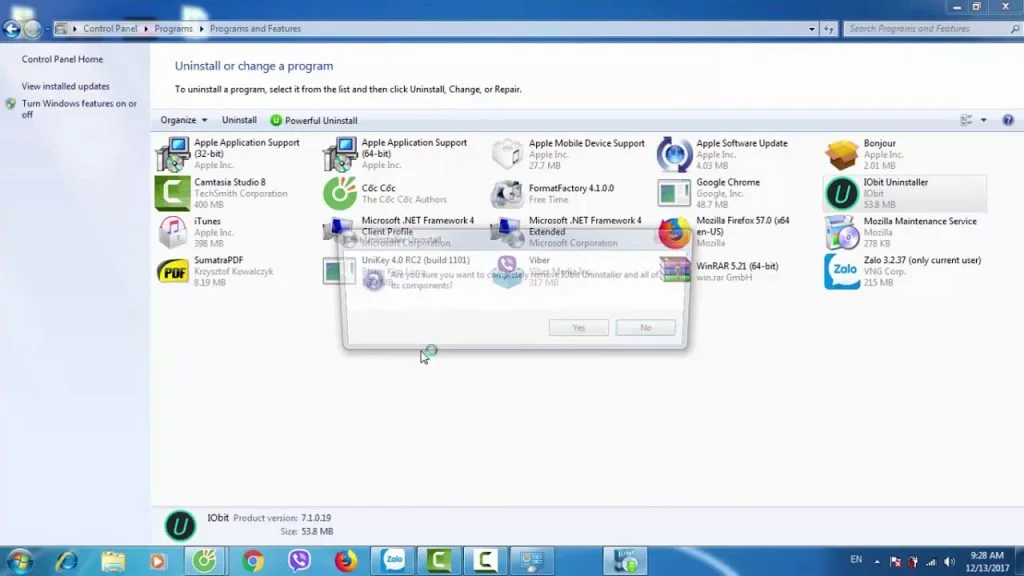Expand the view options dropdown arrow
This screenshot has height=576, width=1024.
[x=984, y=120]
